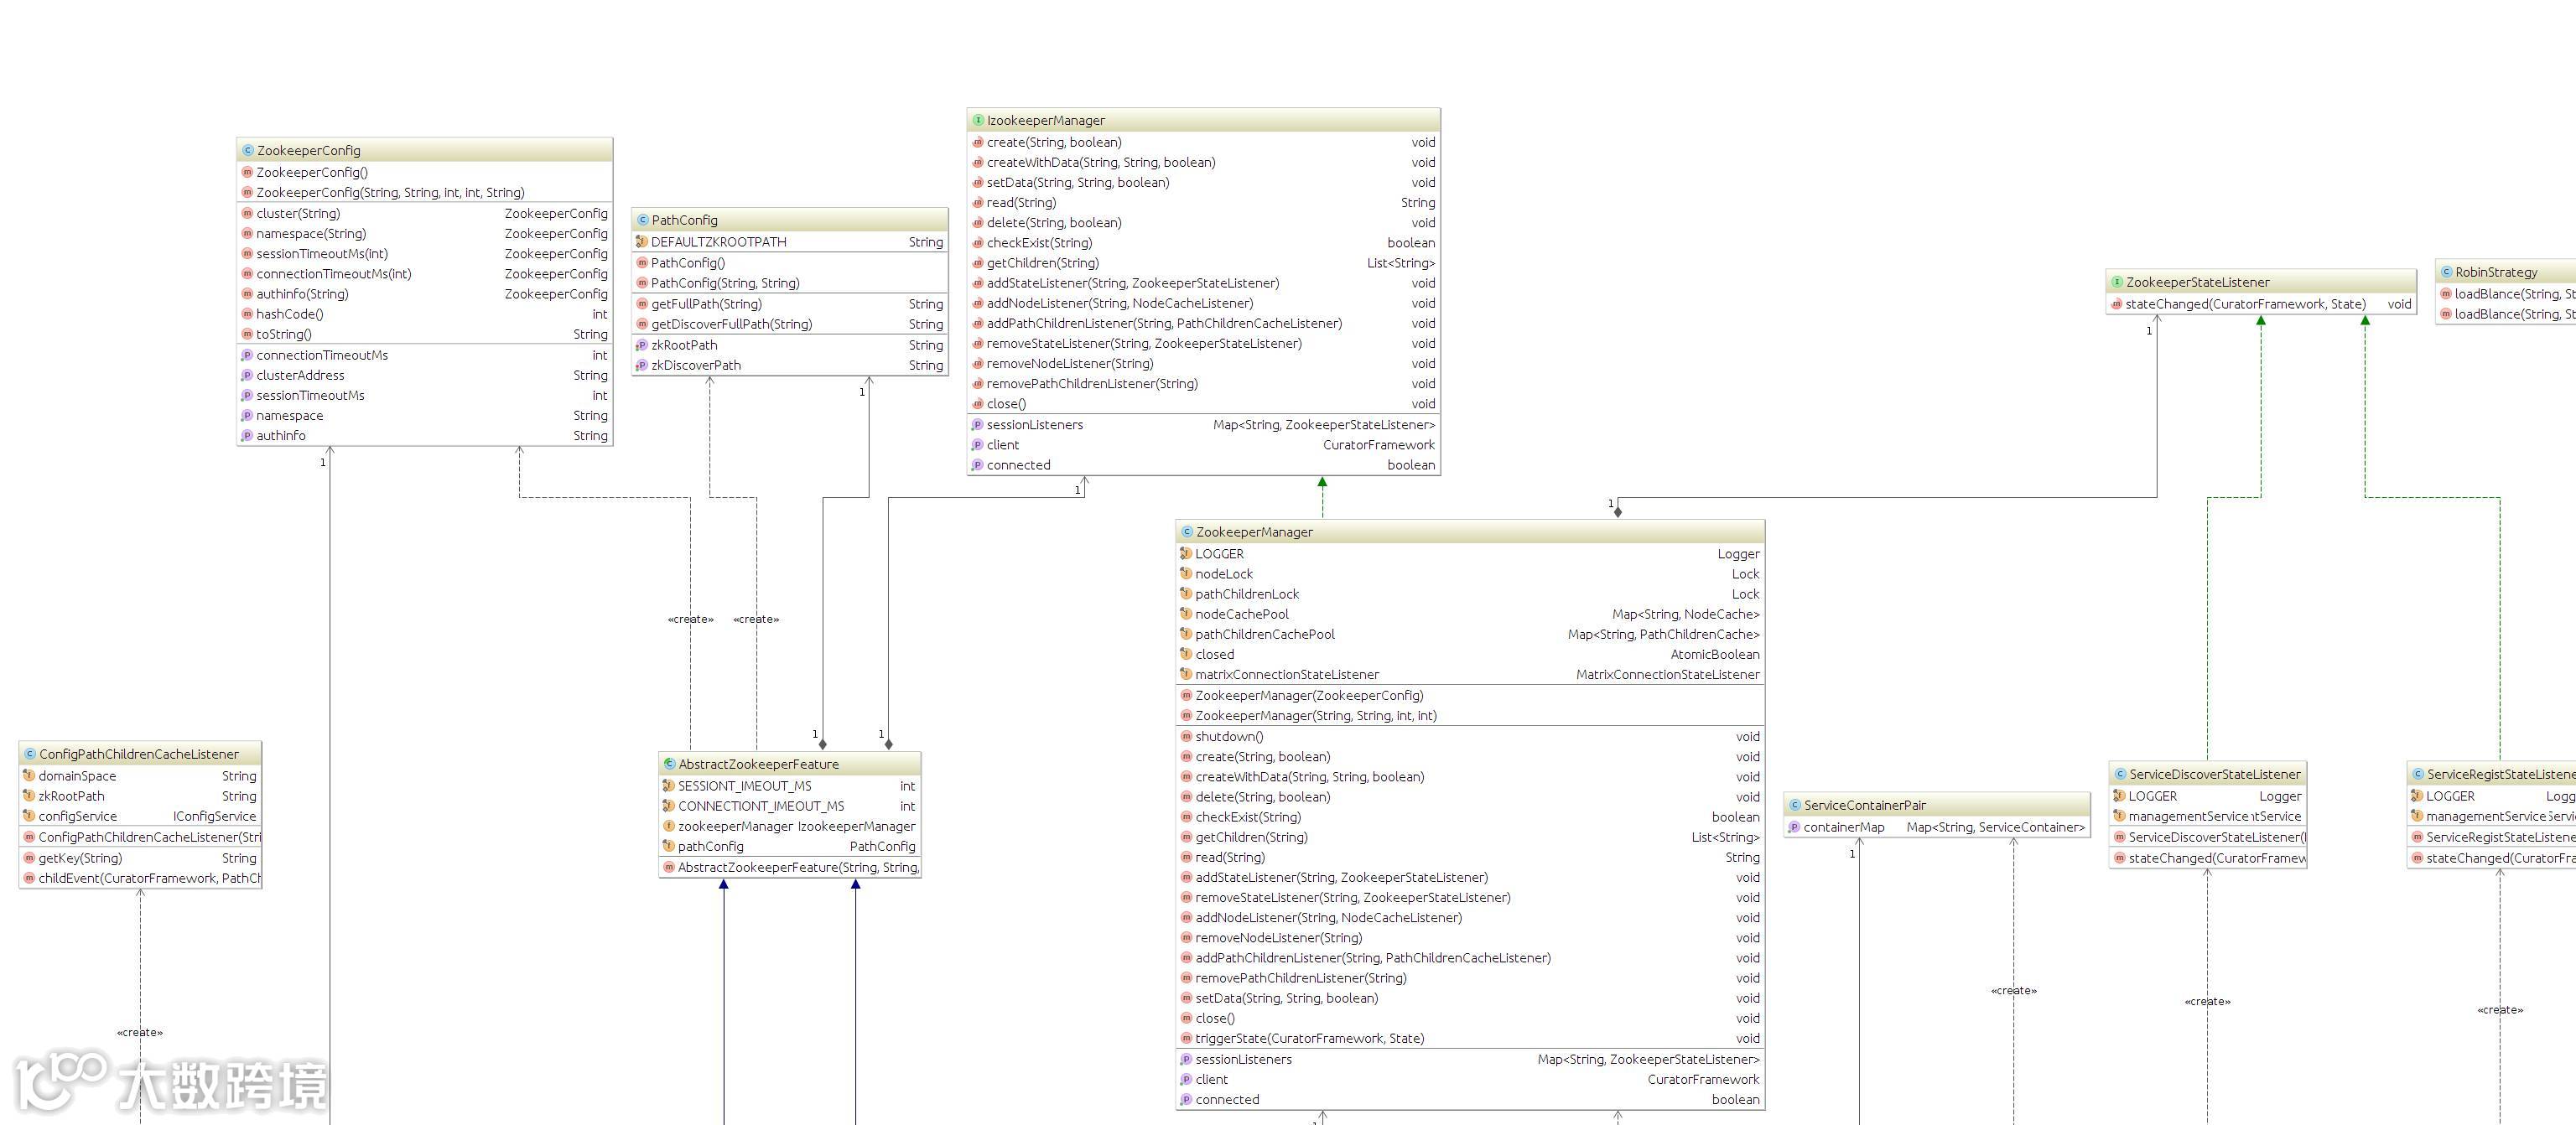Click the ConfigPathChildrenCacheListener class icon
The width and height of the screenshot is (2576, 1125).
[x=29, y=755]
